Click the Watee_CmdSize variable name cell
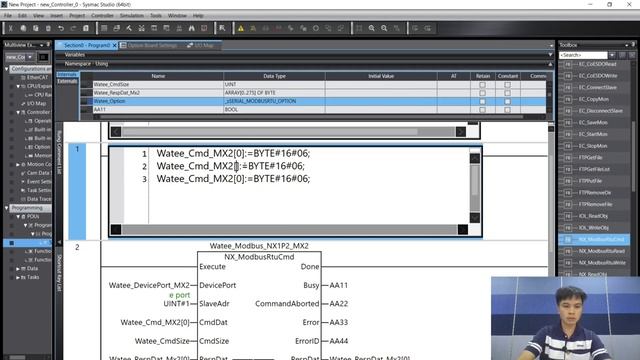The height and width of the screenshot is (360, 640). 158,84
